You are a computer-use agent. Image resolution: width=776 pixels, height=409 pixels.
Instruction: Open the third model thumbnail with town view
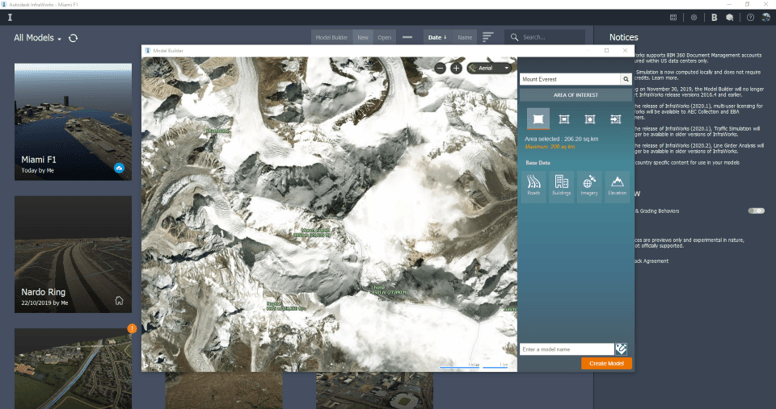(73, 368)
